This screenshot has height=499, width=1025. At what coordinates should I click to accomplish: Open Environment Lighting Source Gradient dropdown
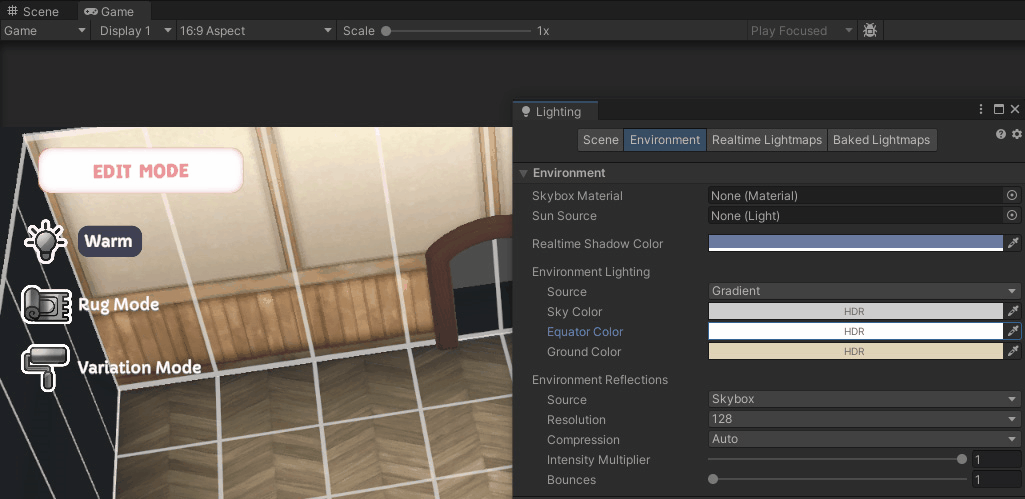864,291
